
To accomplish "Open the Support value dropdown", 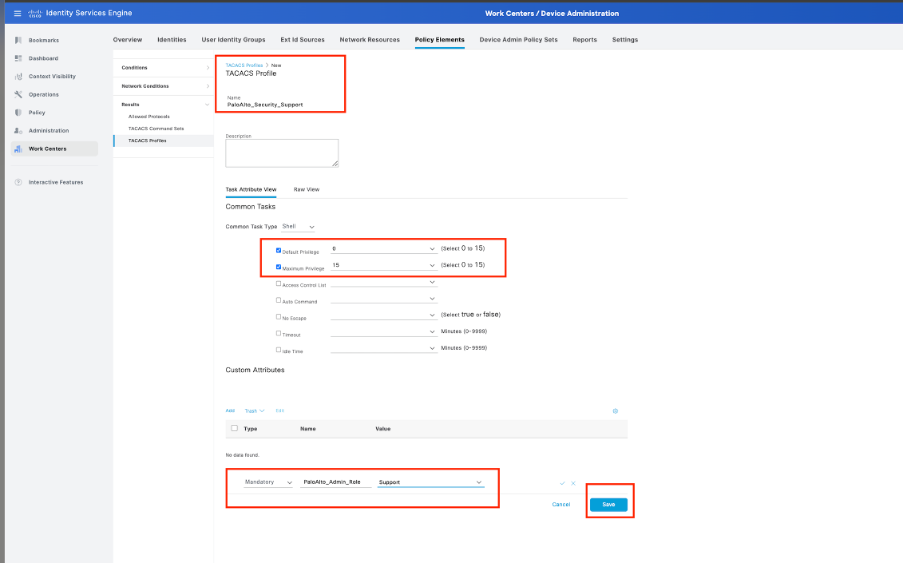I will [431, 482].
